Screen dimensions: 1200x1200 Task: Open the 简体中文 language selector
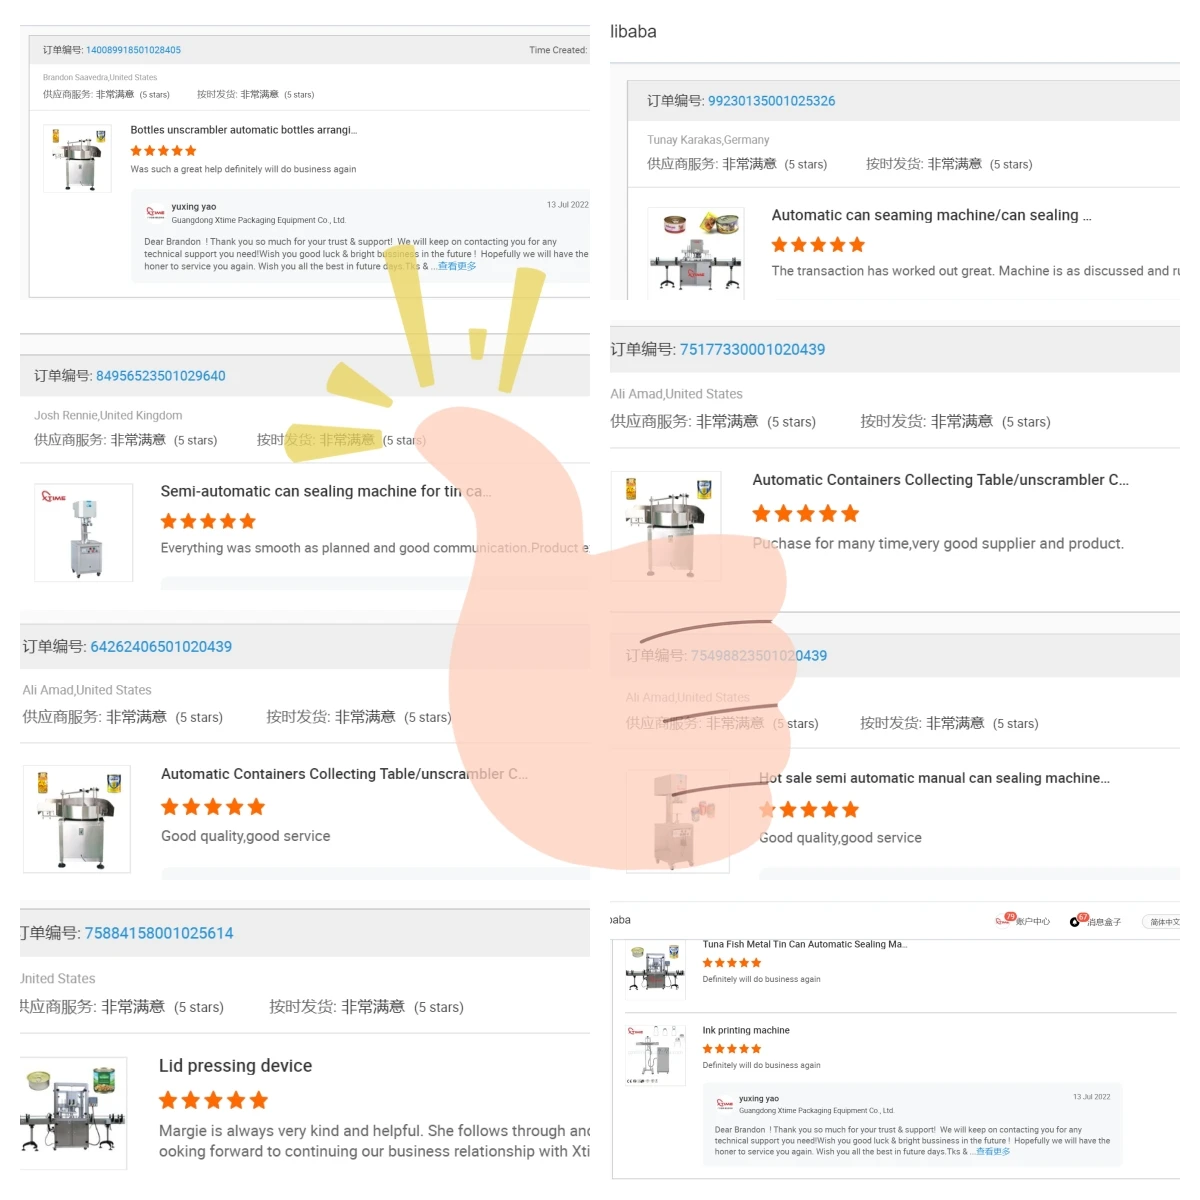click(x=1161, y=922)
